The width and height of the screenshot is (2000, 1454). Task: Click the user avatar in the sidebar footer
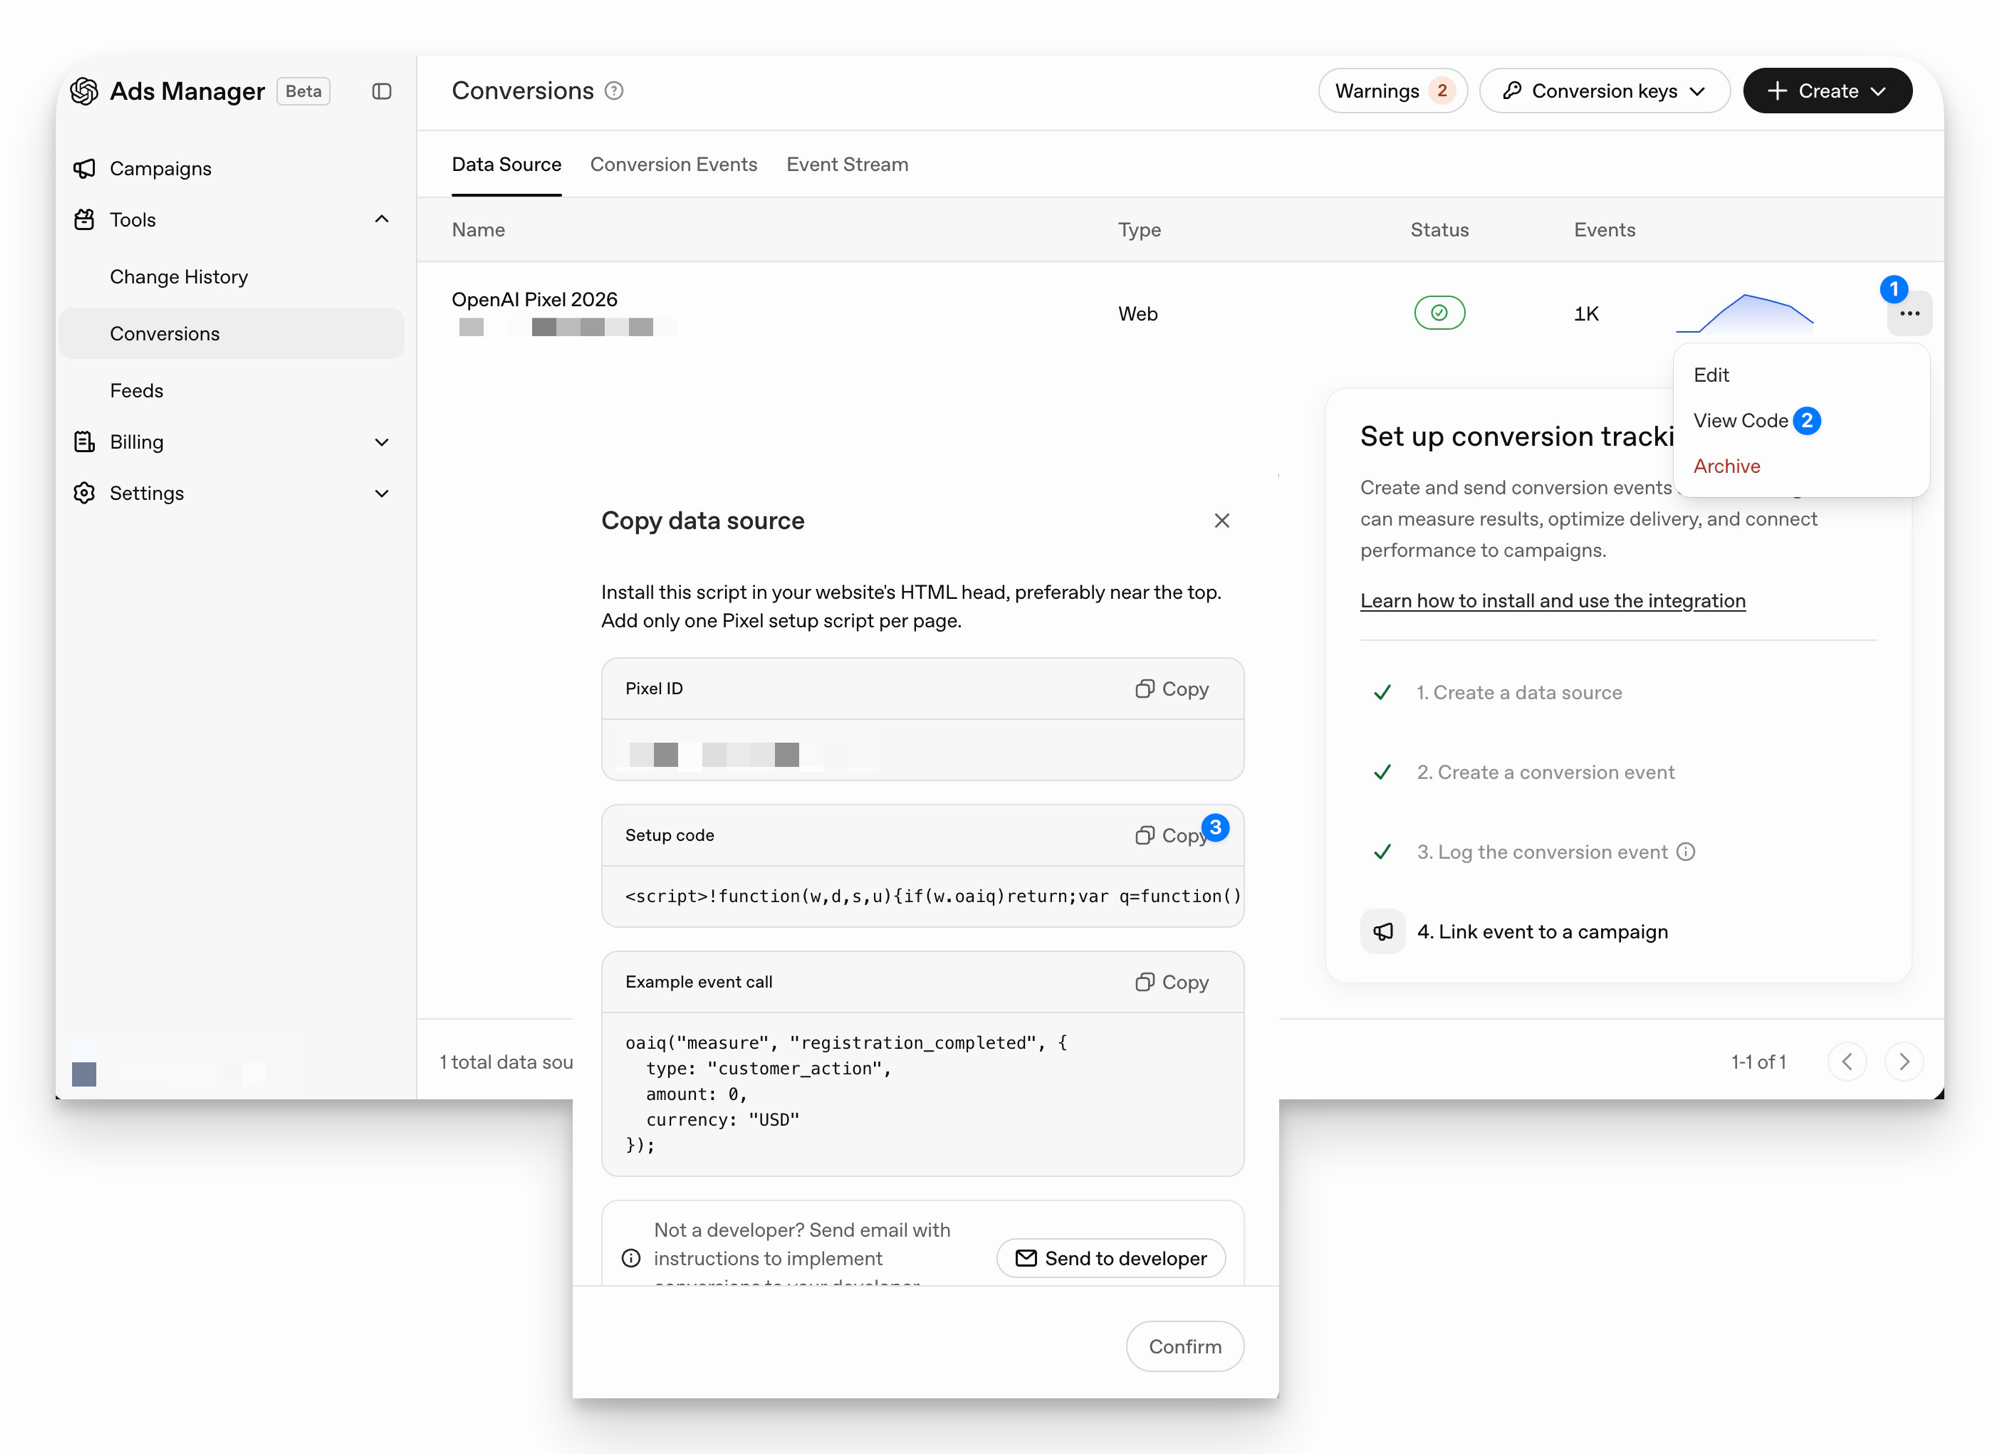[x=84, y=1074]
